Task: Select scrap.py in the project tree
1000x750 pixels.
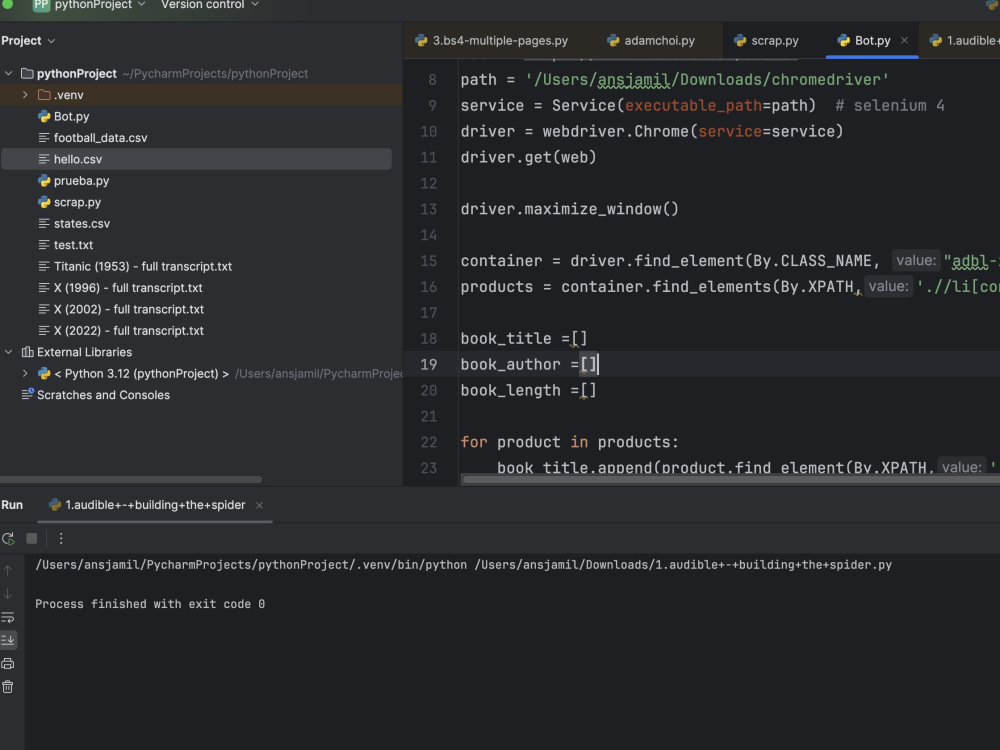Action: tap(77, 202)
